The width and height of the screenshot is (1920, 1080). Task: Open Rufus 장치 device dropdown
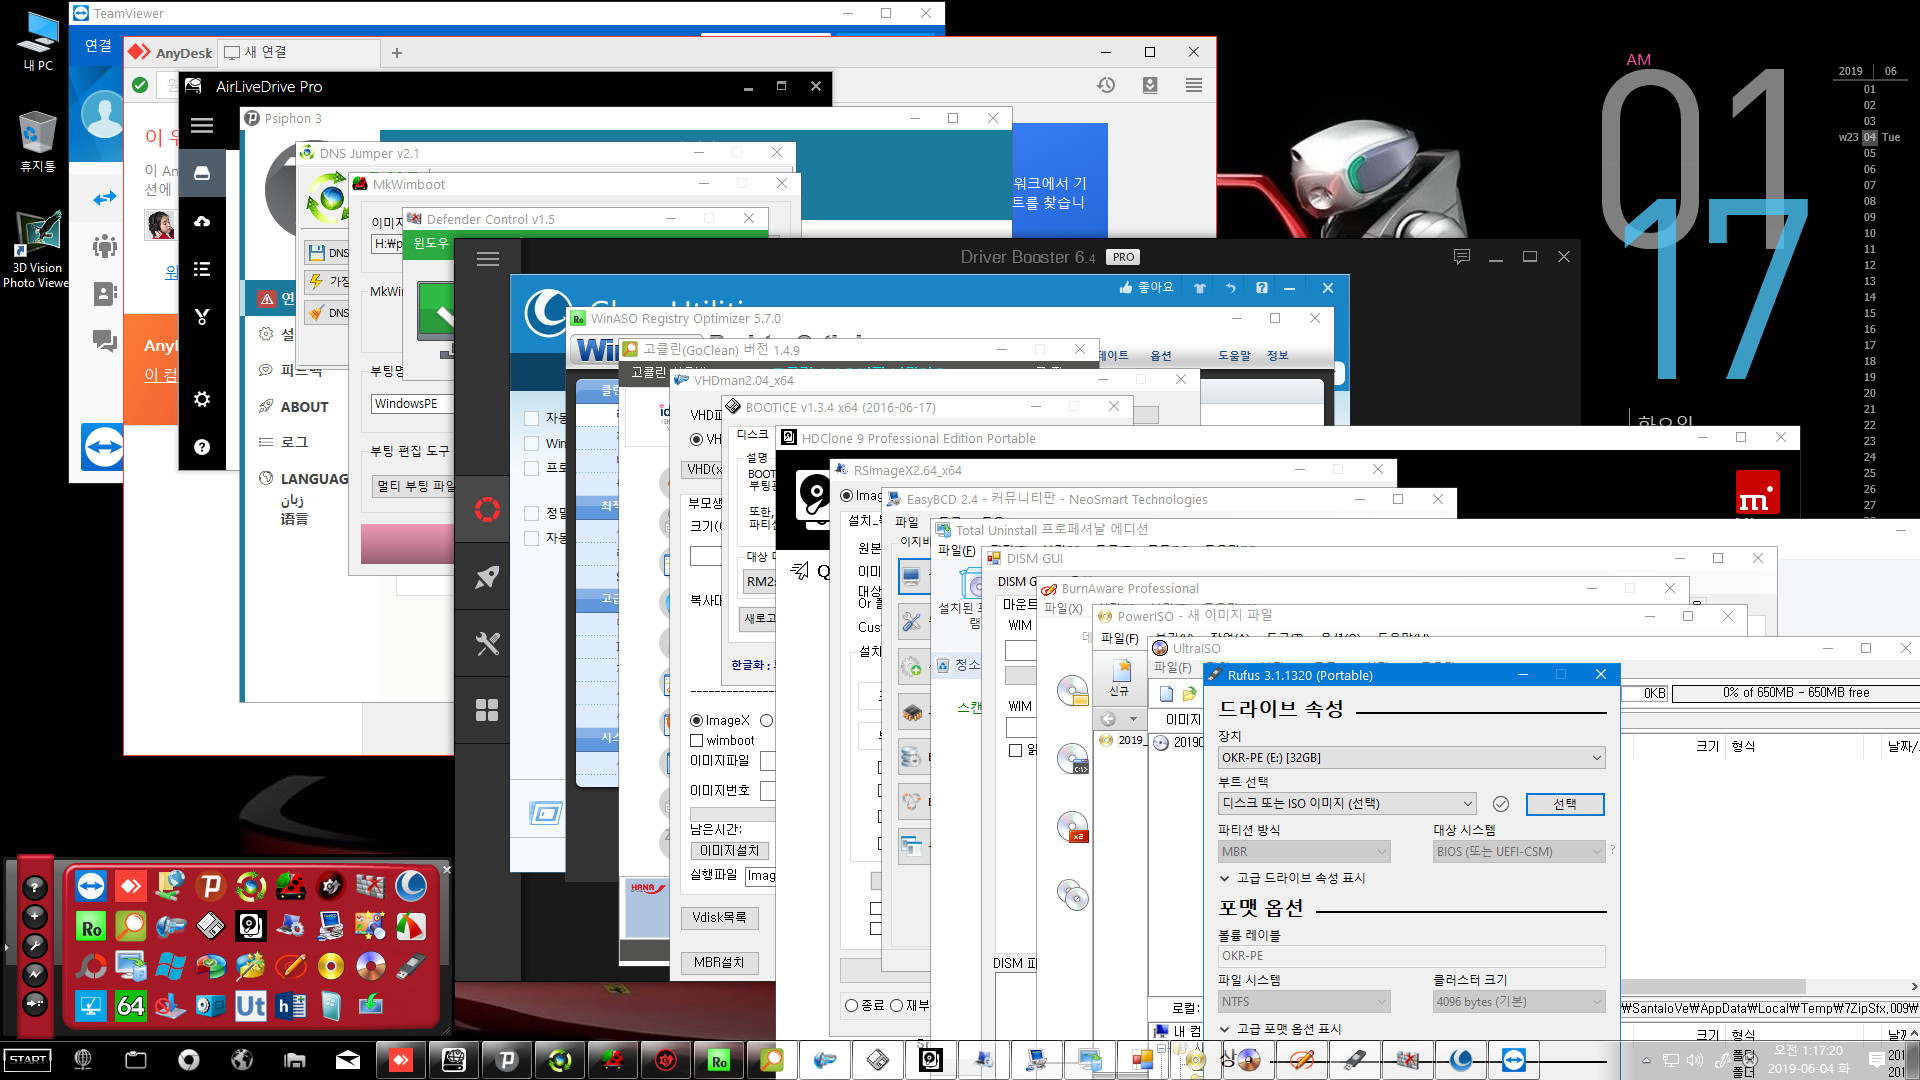(1411, 758)
